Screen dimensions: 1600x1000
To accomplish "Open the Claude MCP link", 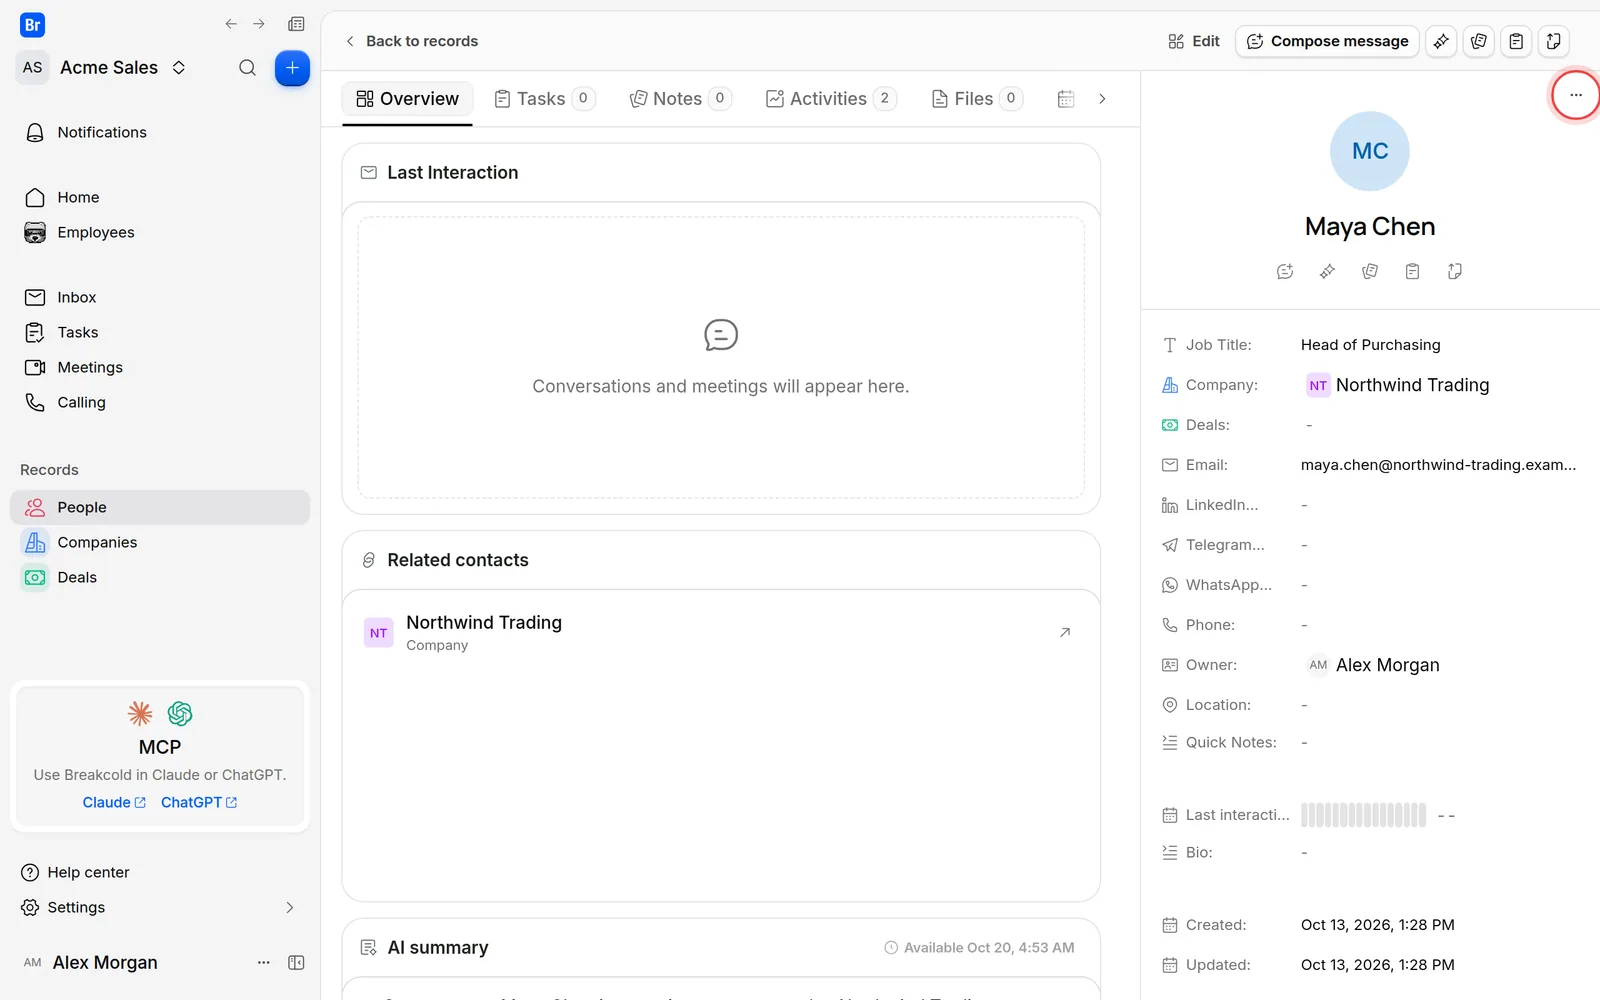I will click(114, 802).
